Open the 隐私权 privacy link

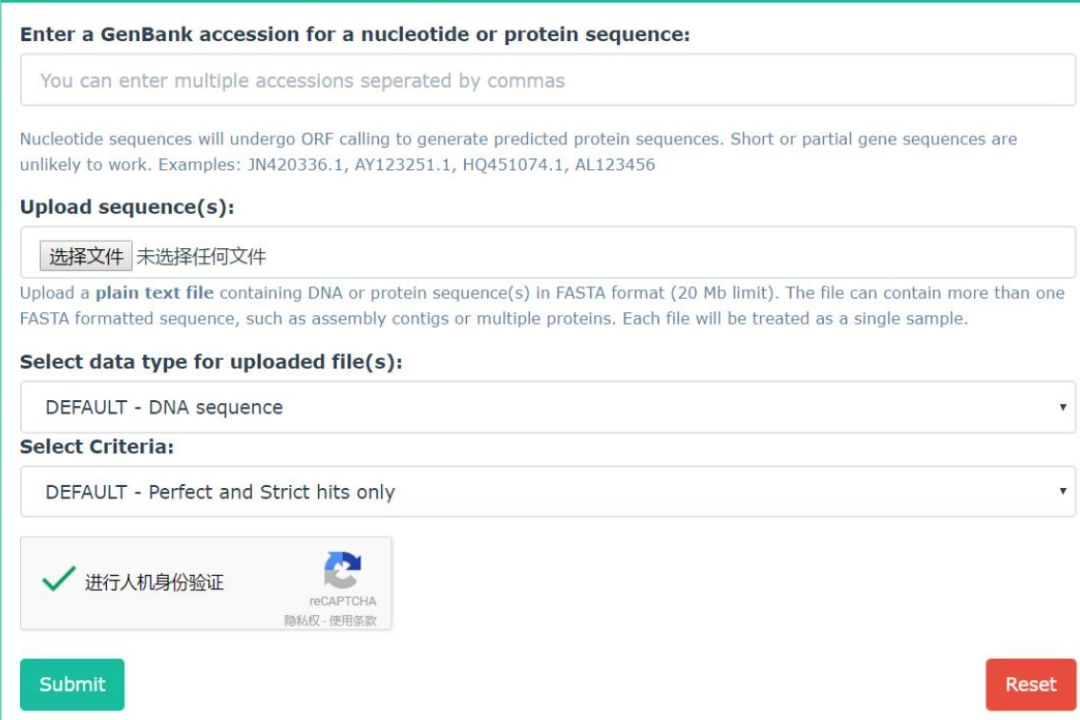coord(299,621)
